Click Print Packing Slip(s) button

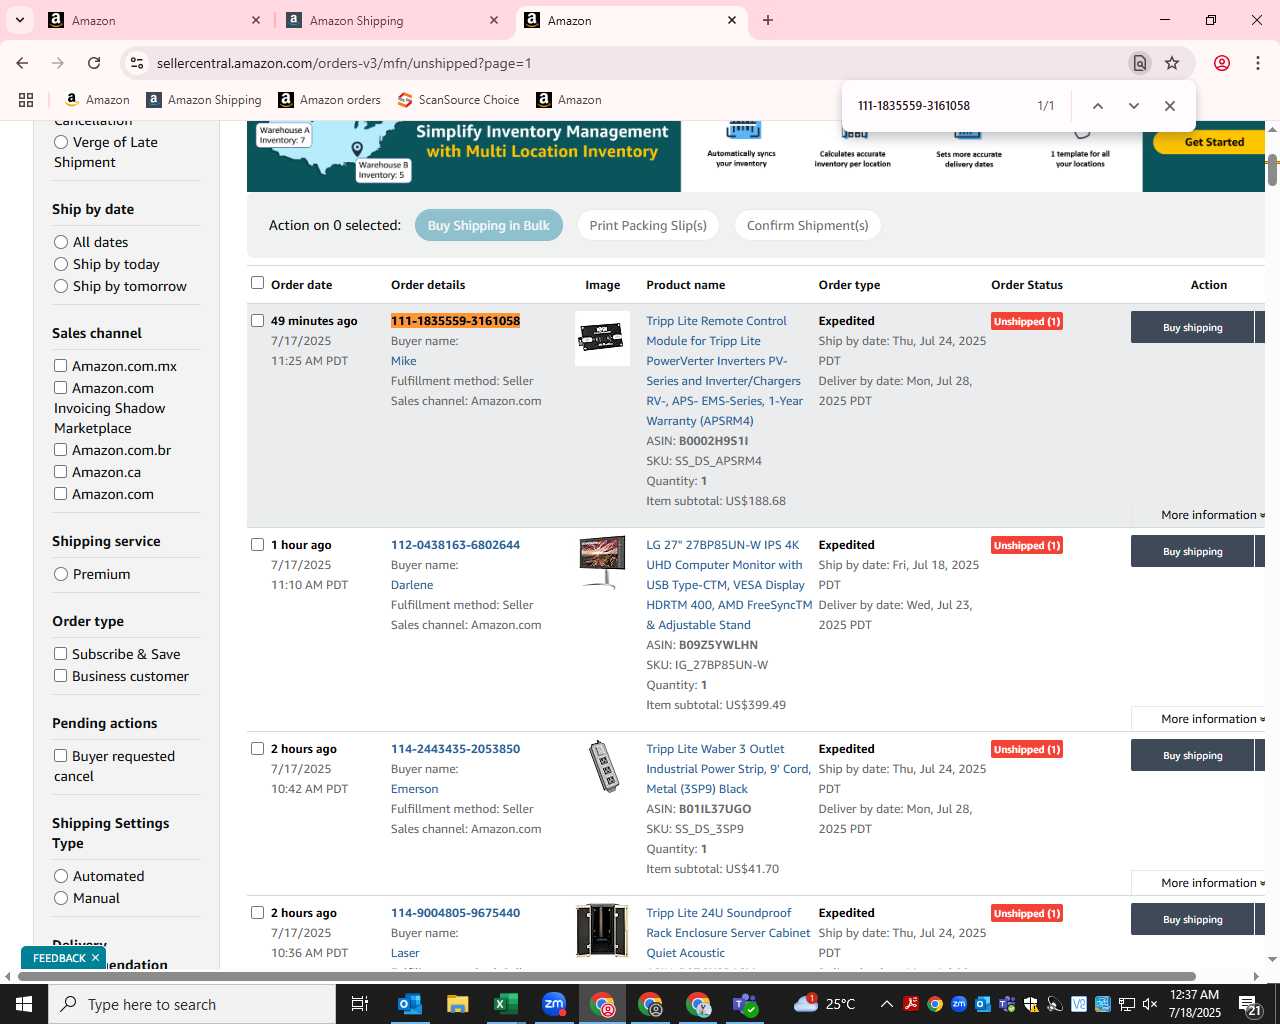(648, 225)
